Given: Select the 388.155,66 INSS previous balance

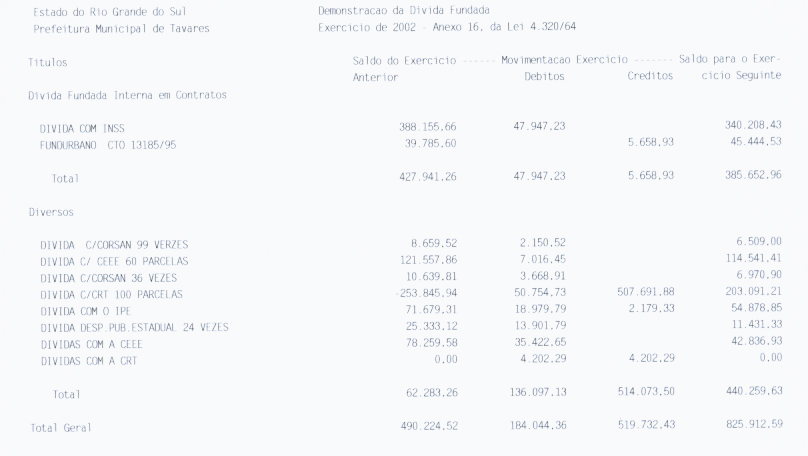Looking at the screenshot, I should tap(427, 127).
